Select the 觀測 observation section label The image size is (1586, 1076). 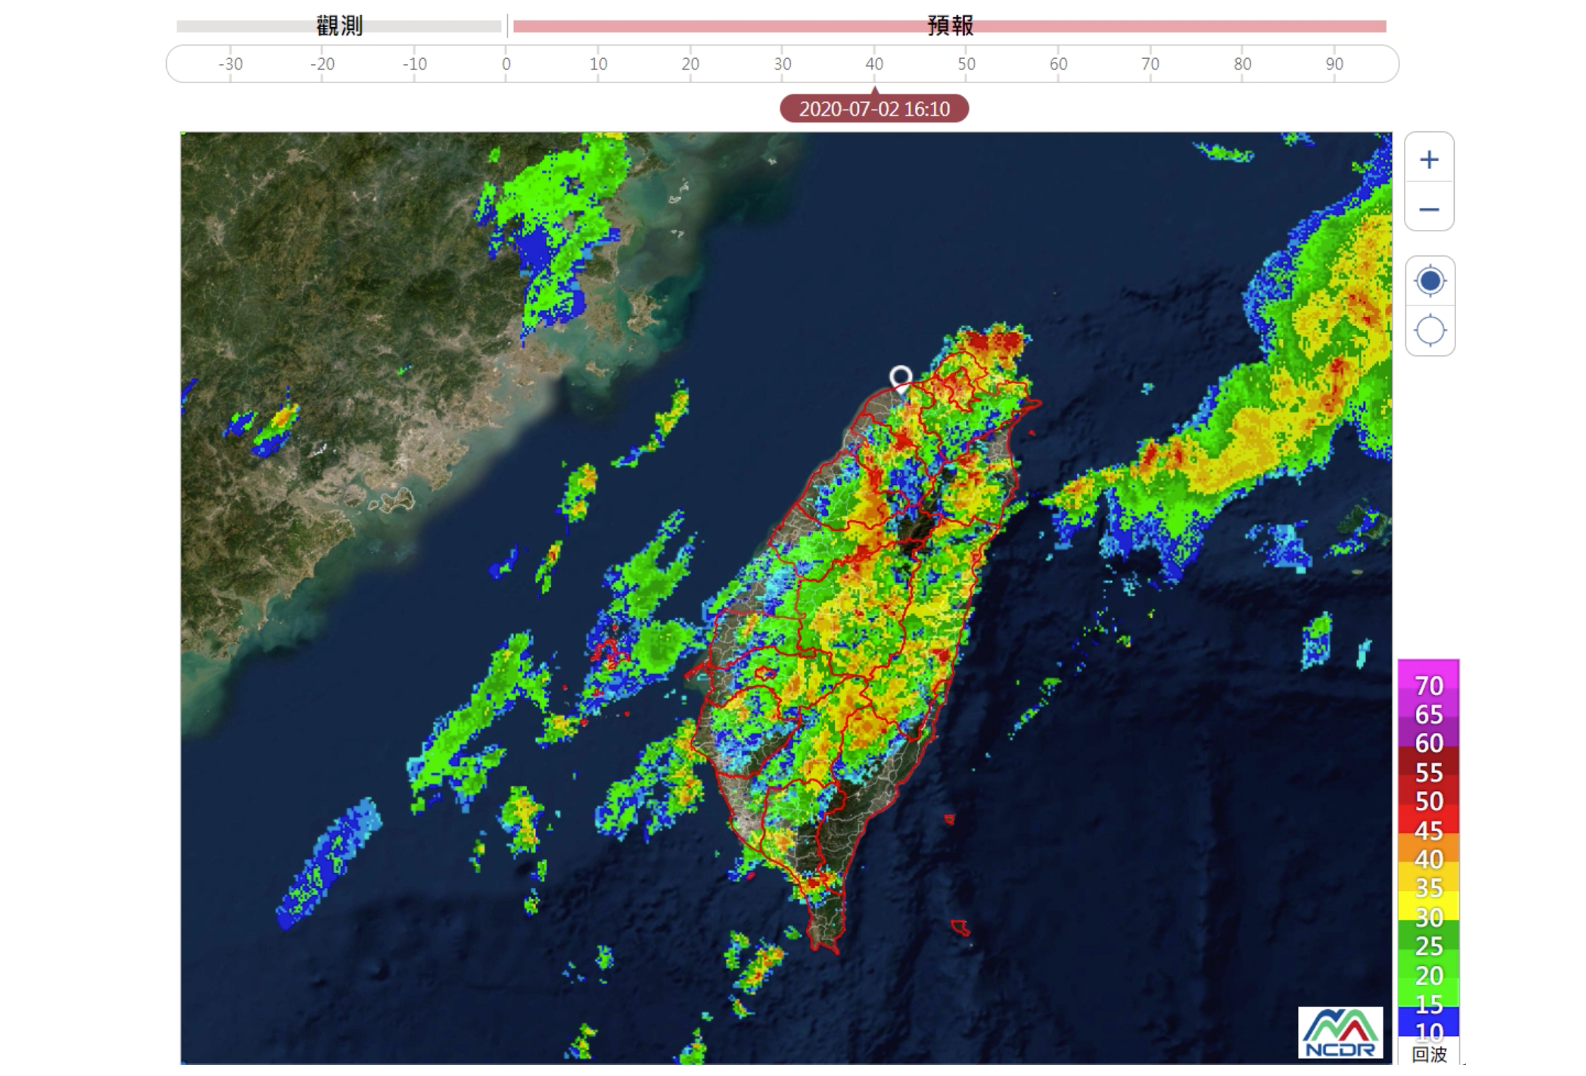pos(339,26)
